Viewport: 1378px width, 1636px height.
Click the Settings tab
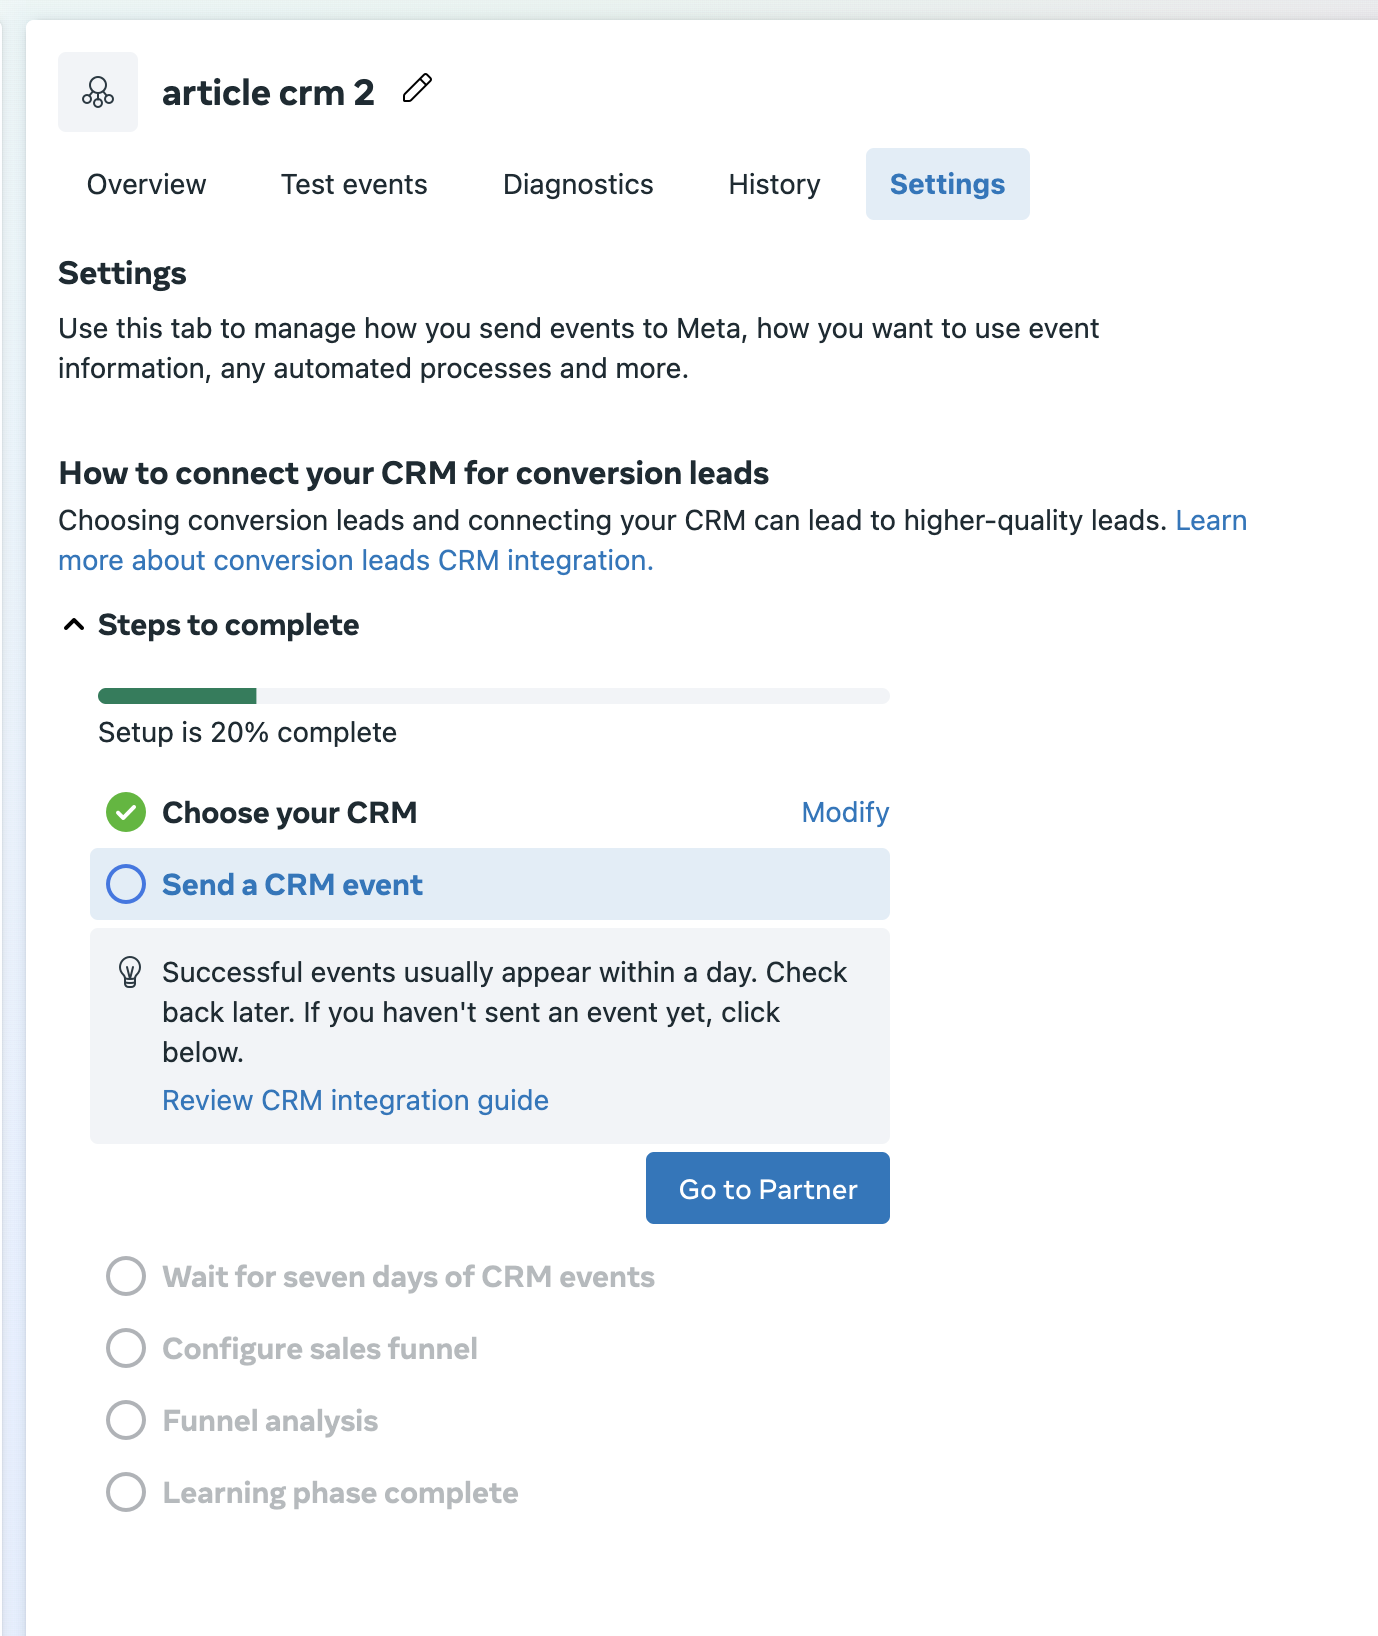[x=947, y=184]
